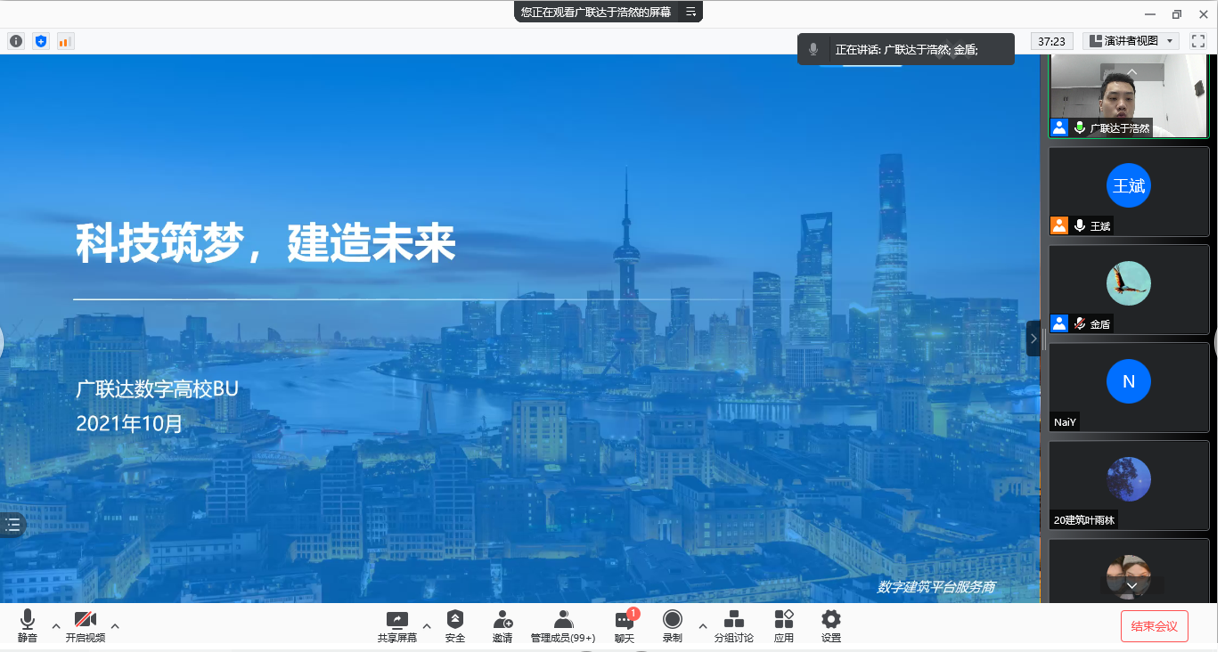Open the chat (聊天) with unread badge
The image size is (1218, 652).
point(624,626)
